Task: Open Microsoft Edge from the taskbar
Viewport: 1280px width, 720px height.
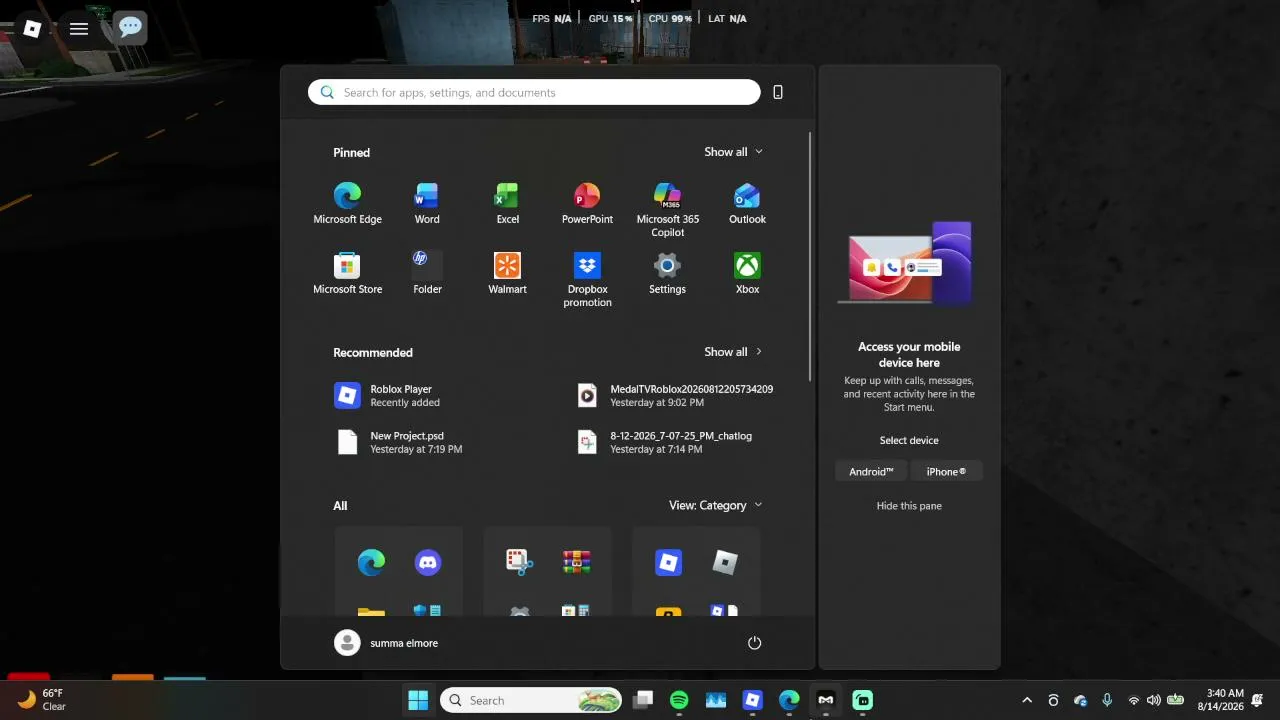Action: click(790, 700)
